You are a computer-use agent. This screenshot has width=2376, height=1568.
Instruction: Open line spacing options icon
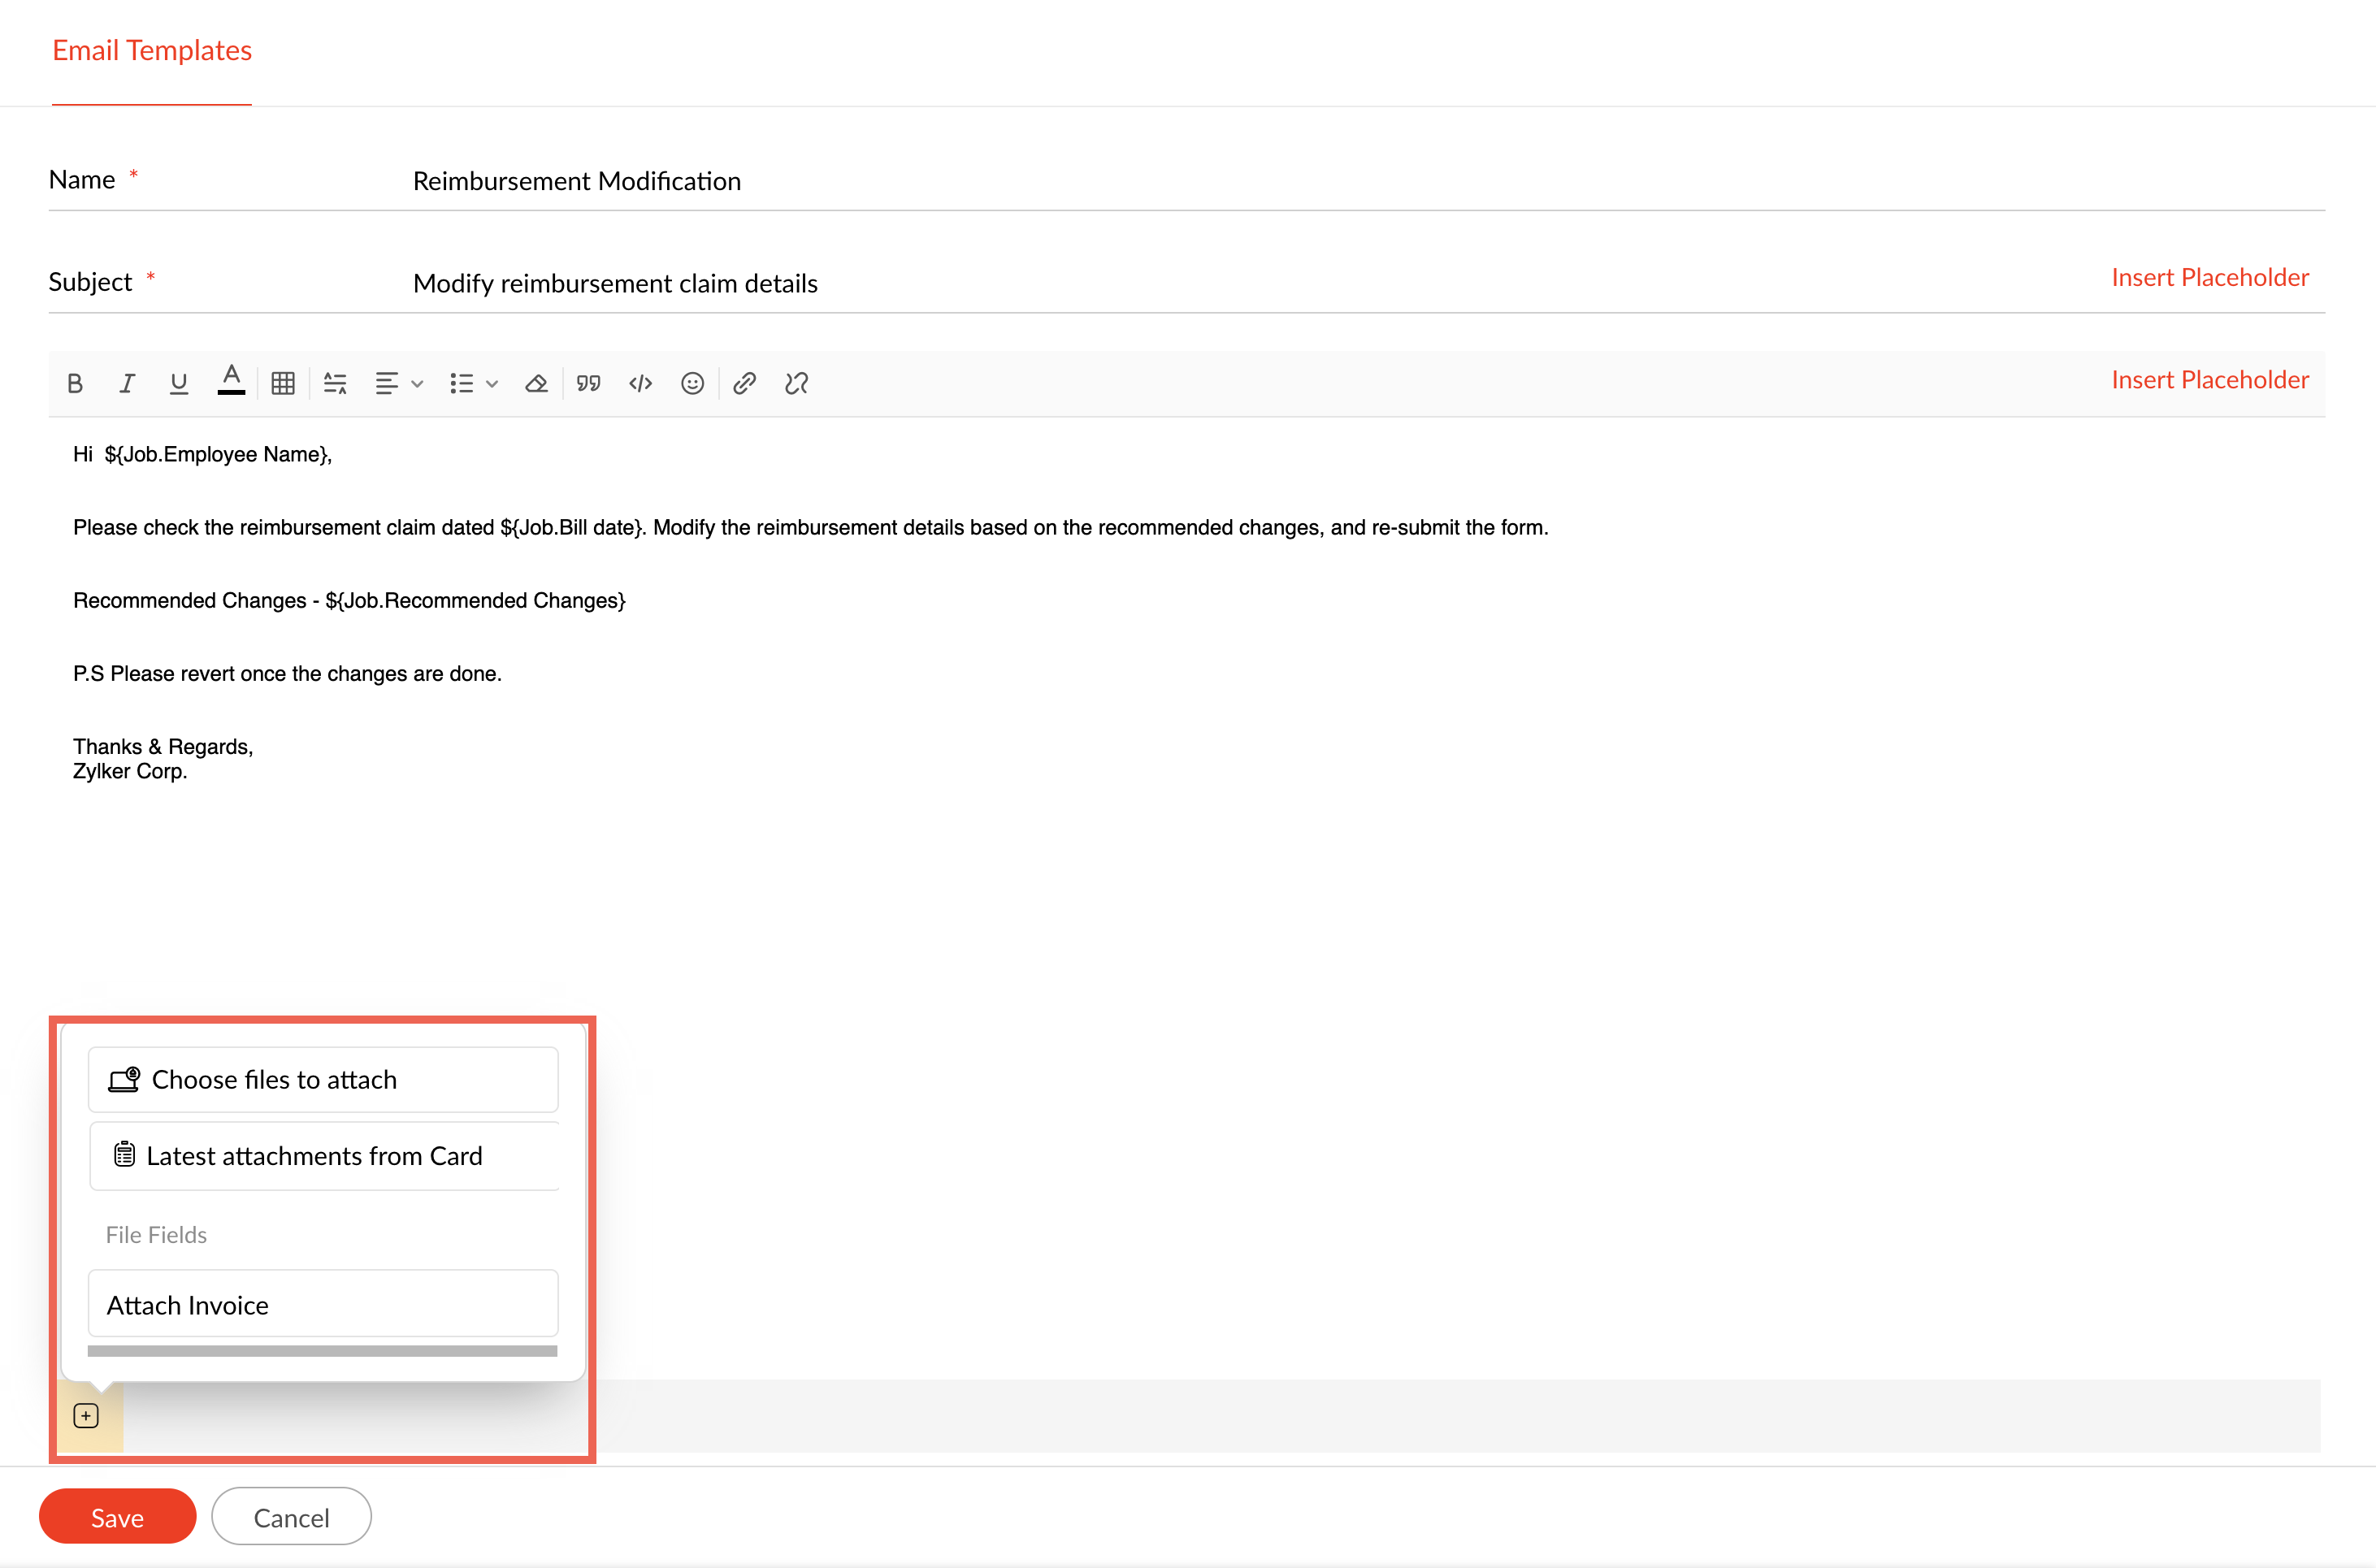coord(335,383)
